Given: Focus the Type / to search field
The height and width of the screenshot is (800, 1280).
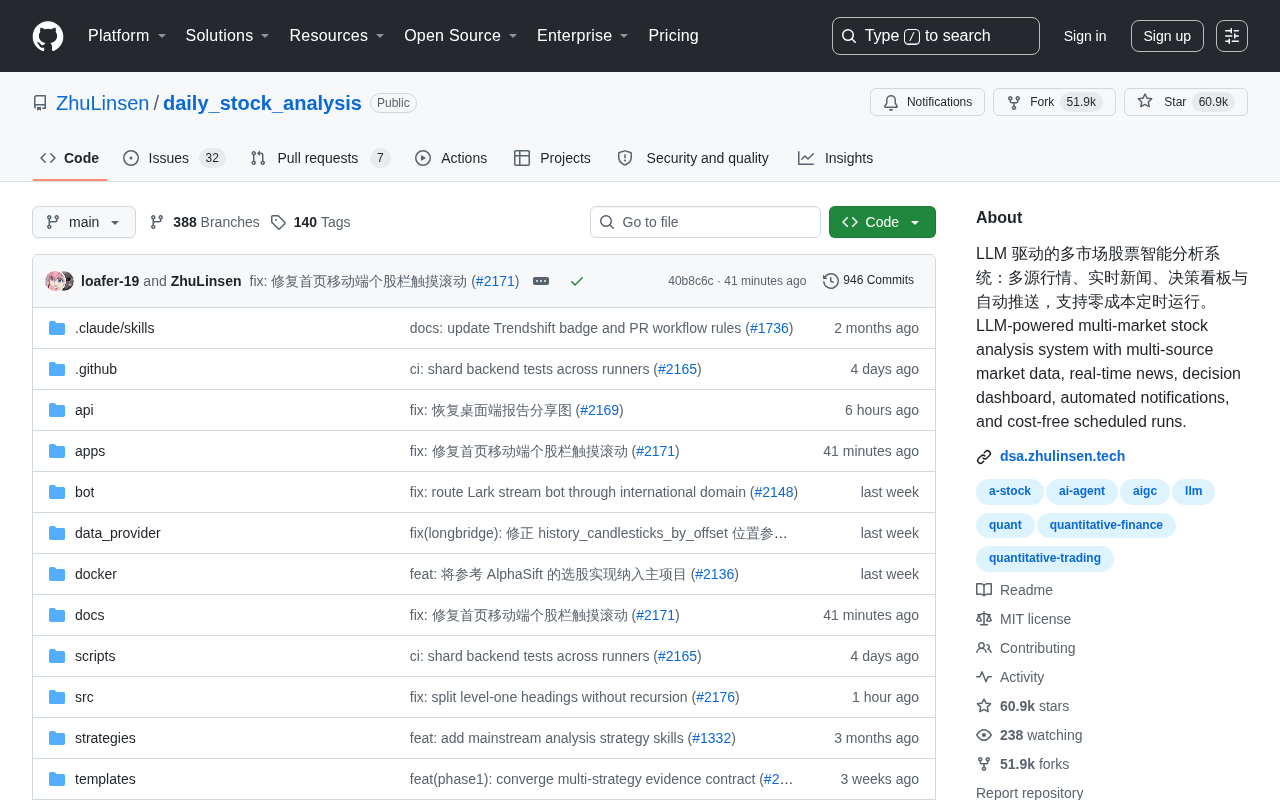Looking at the screenshot, I should click(936, 36).
